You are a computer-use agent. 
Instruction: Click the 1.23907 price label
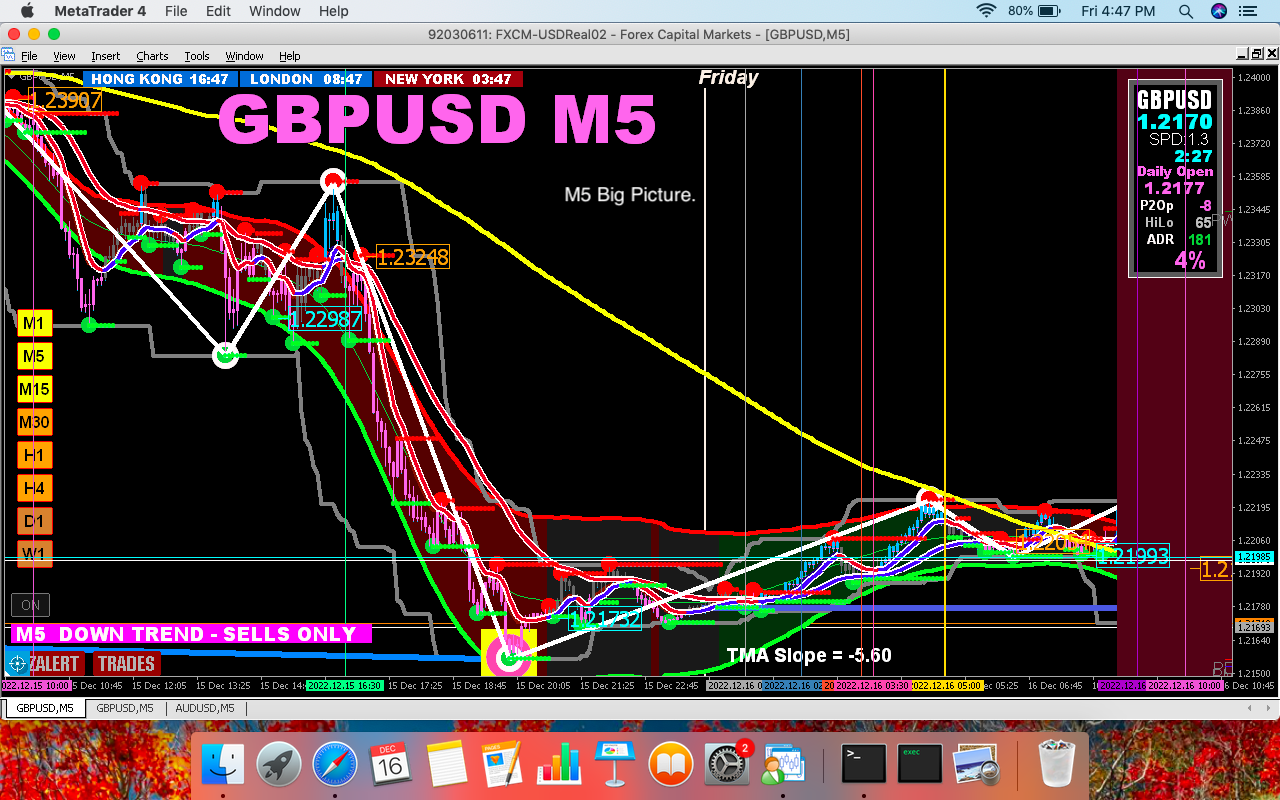64,100
